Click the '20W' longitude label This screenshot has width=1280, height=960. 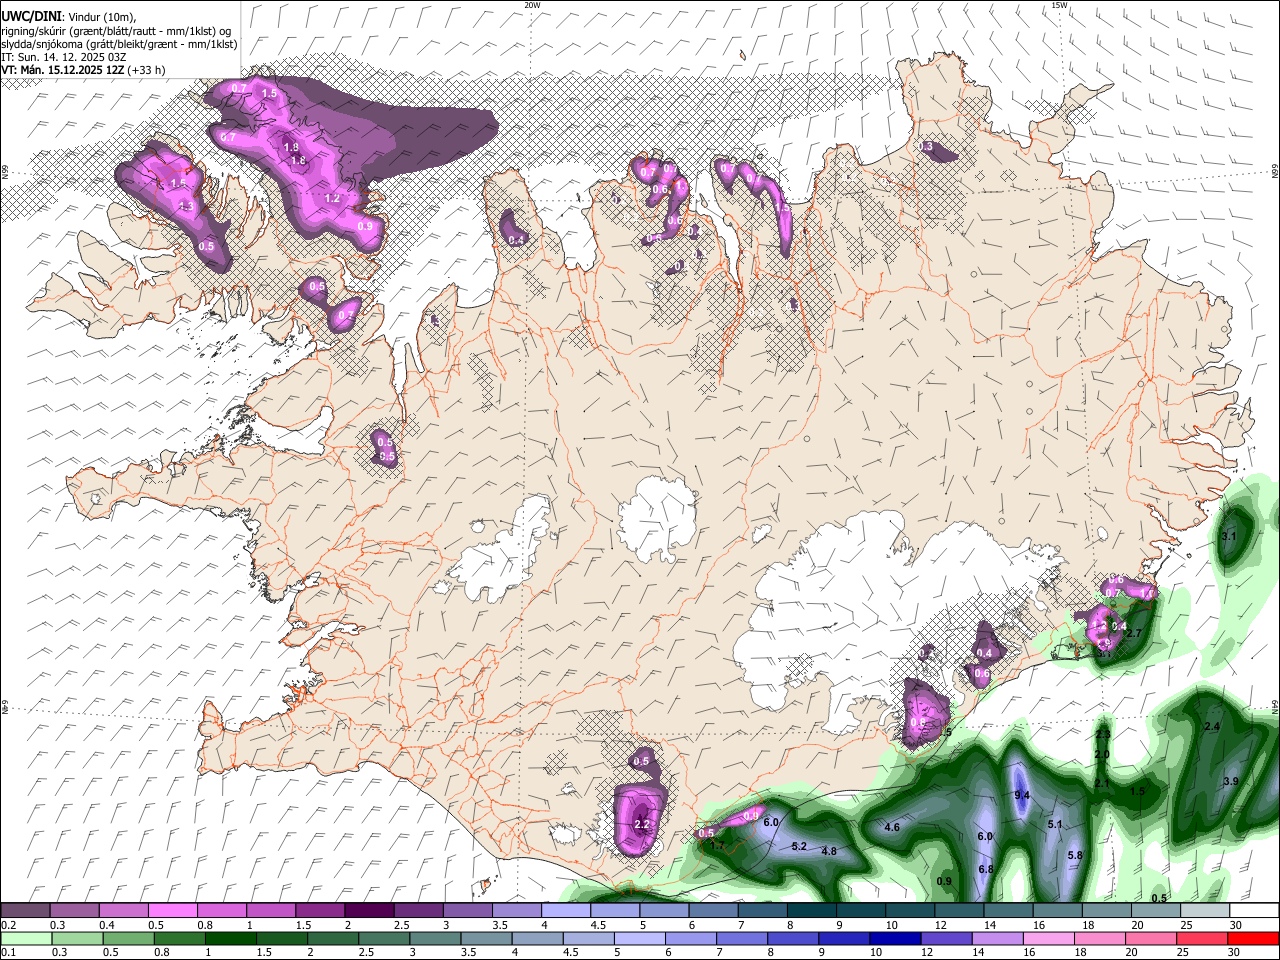pyautogui.click(x=532, y=5)
